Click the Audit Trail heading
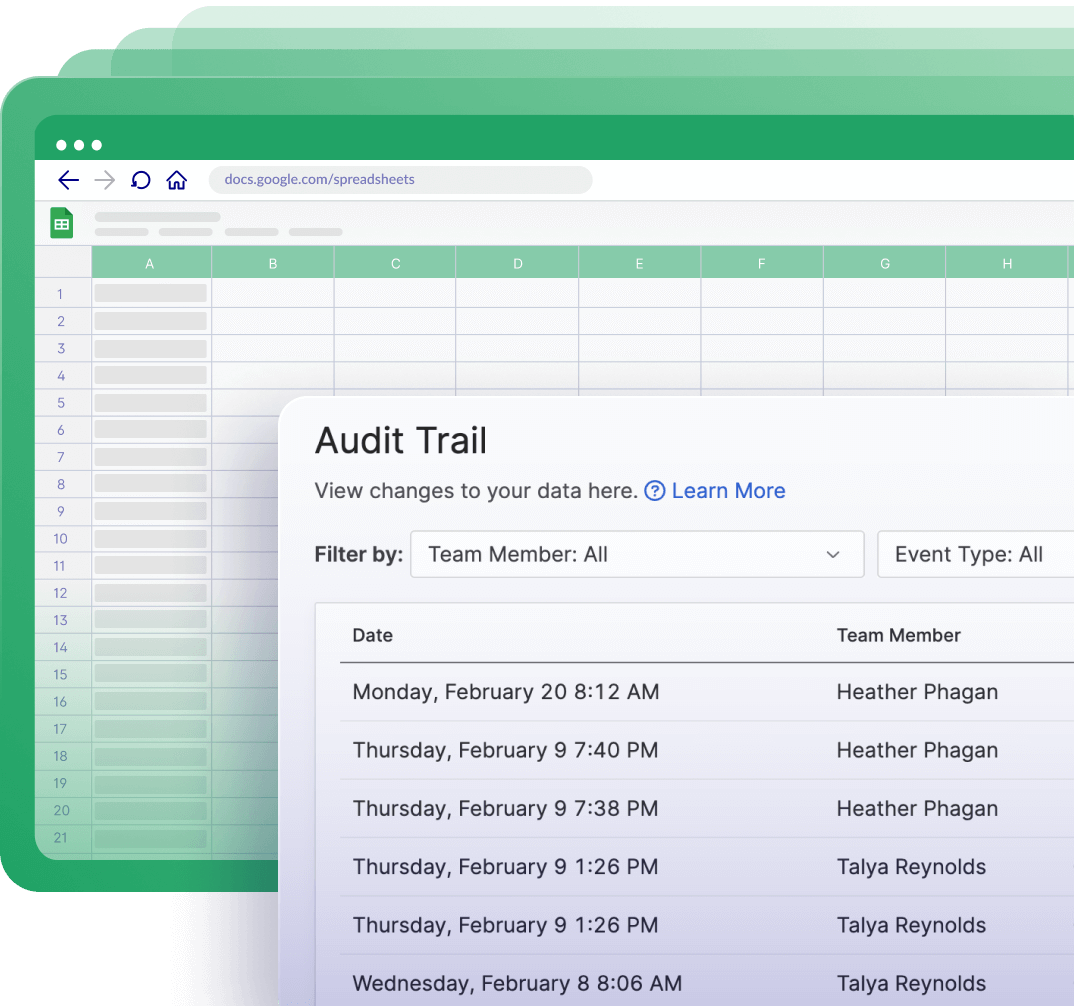 click(x=401, y=440)
